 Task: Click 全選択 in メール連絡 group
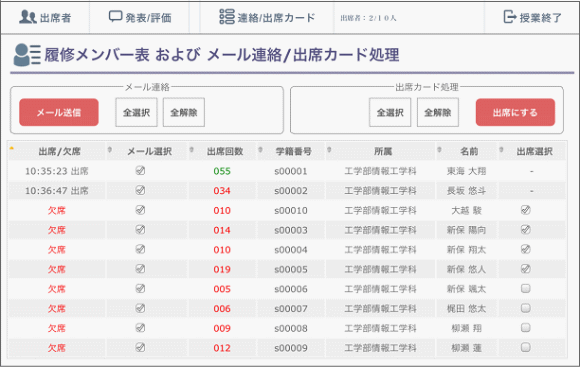[x=136, y=112]
